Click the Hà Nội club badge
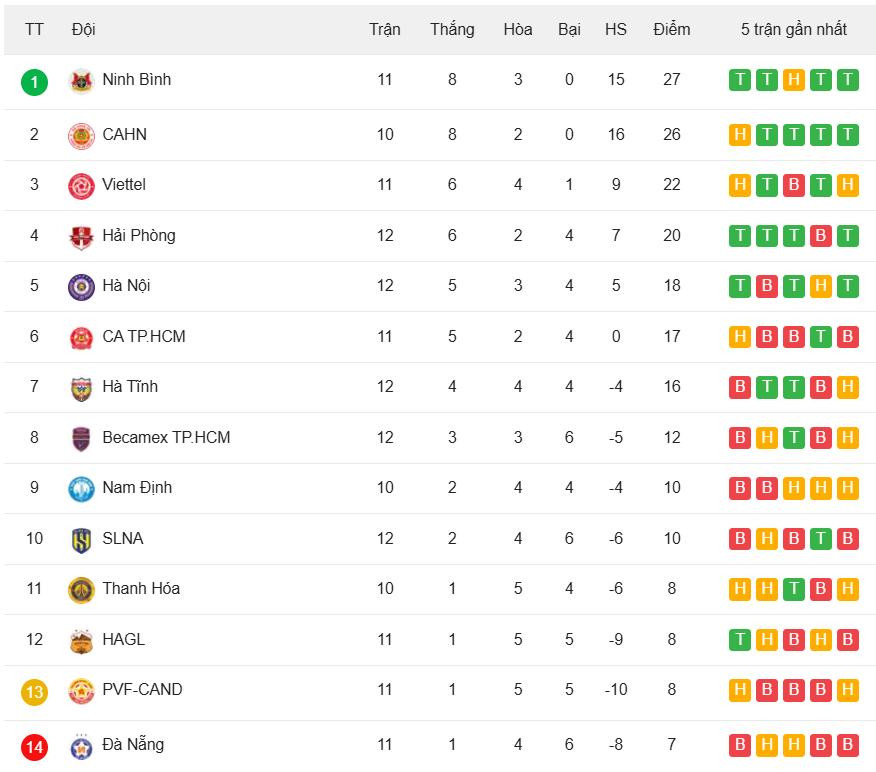 [x=81, y=287]
